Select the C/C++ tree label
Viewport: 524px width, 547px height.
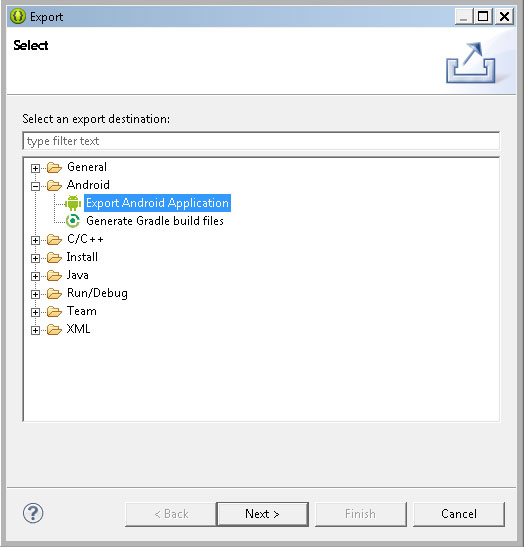coord(85,239)
